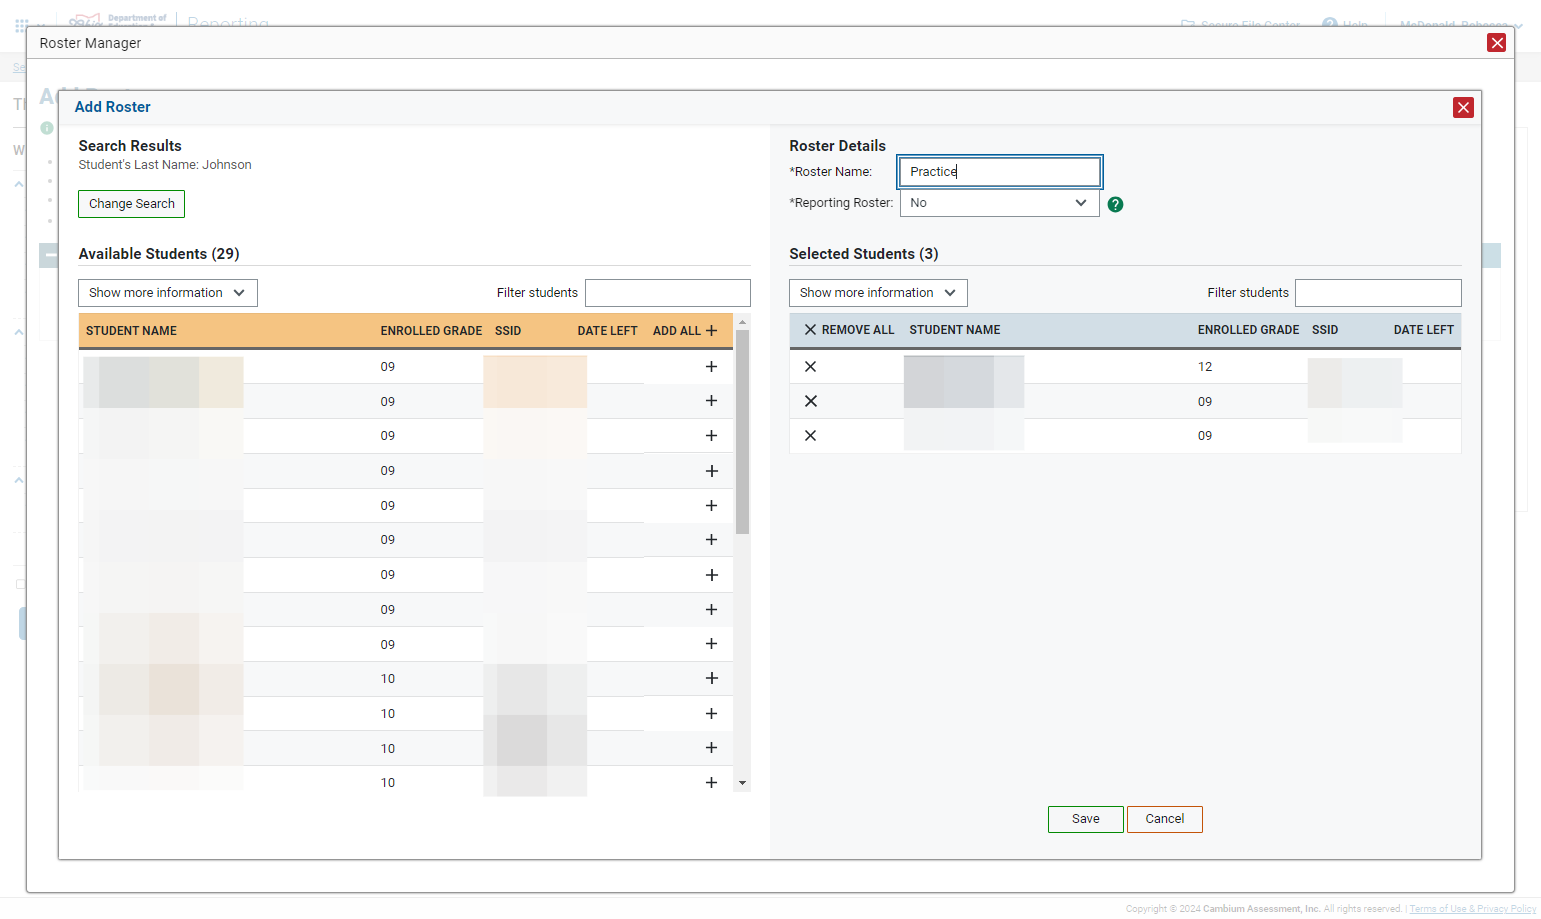Sort available students by DATE LEFT column
The height and width of the screenshot is (919, 1541).
[x=607, y=331]
